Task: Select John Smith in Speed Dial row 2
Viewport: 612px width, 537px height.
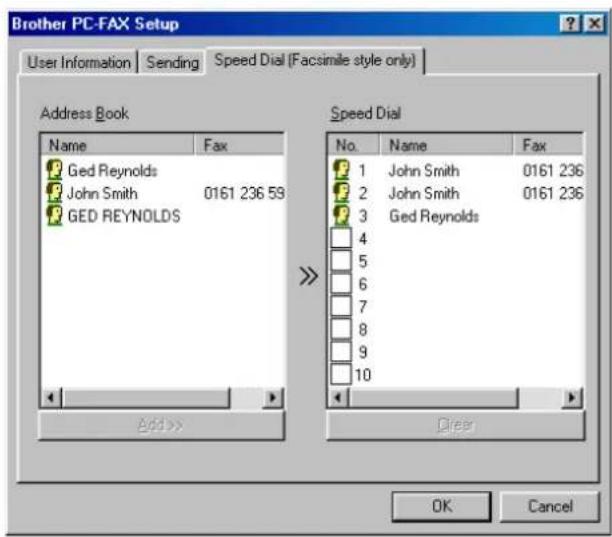Action: [x=424, y=193]
